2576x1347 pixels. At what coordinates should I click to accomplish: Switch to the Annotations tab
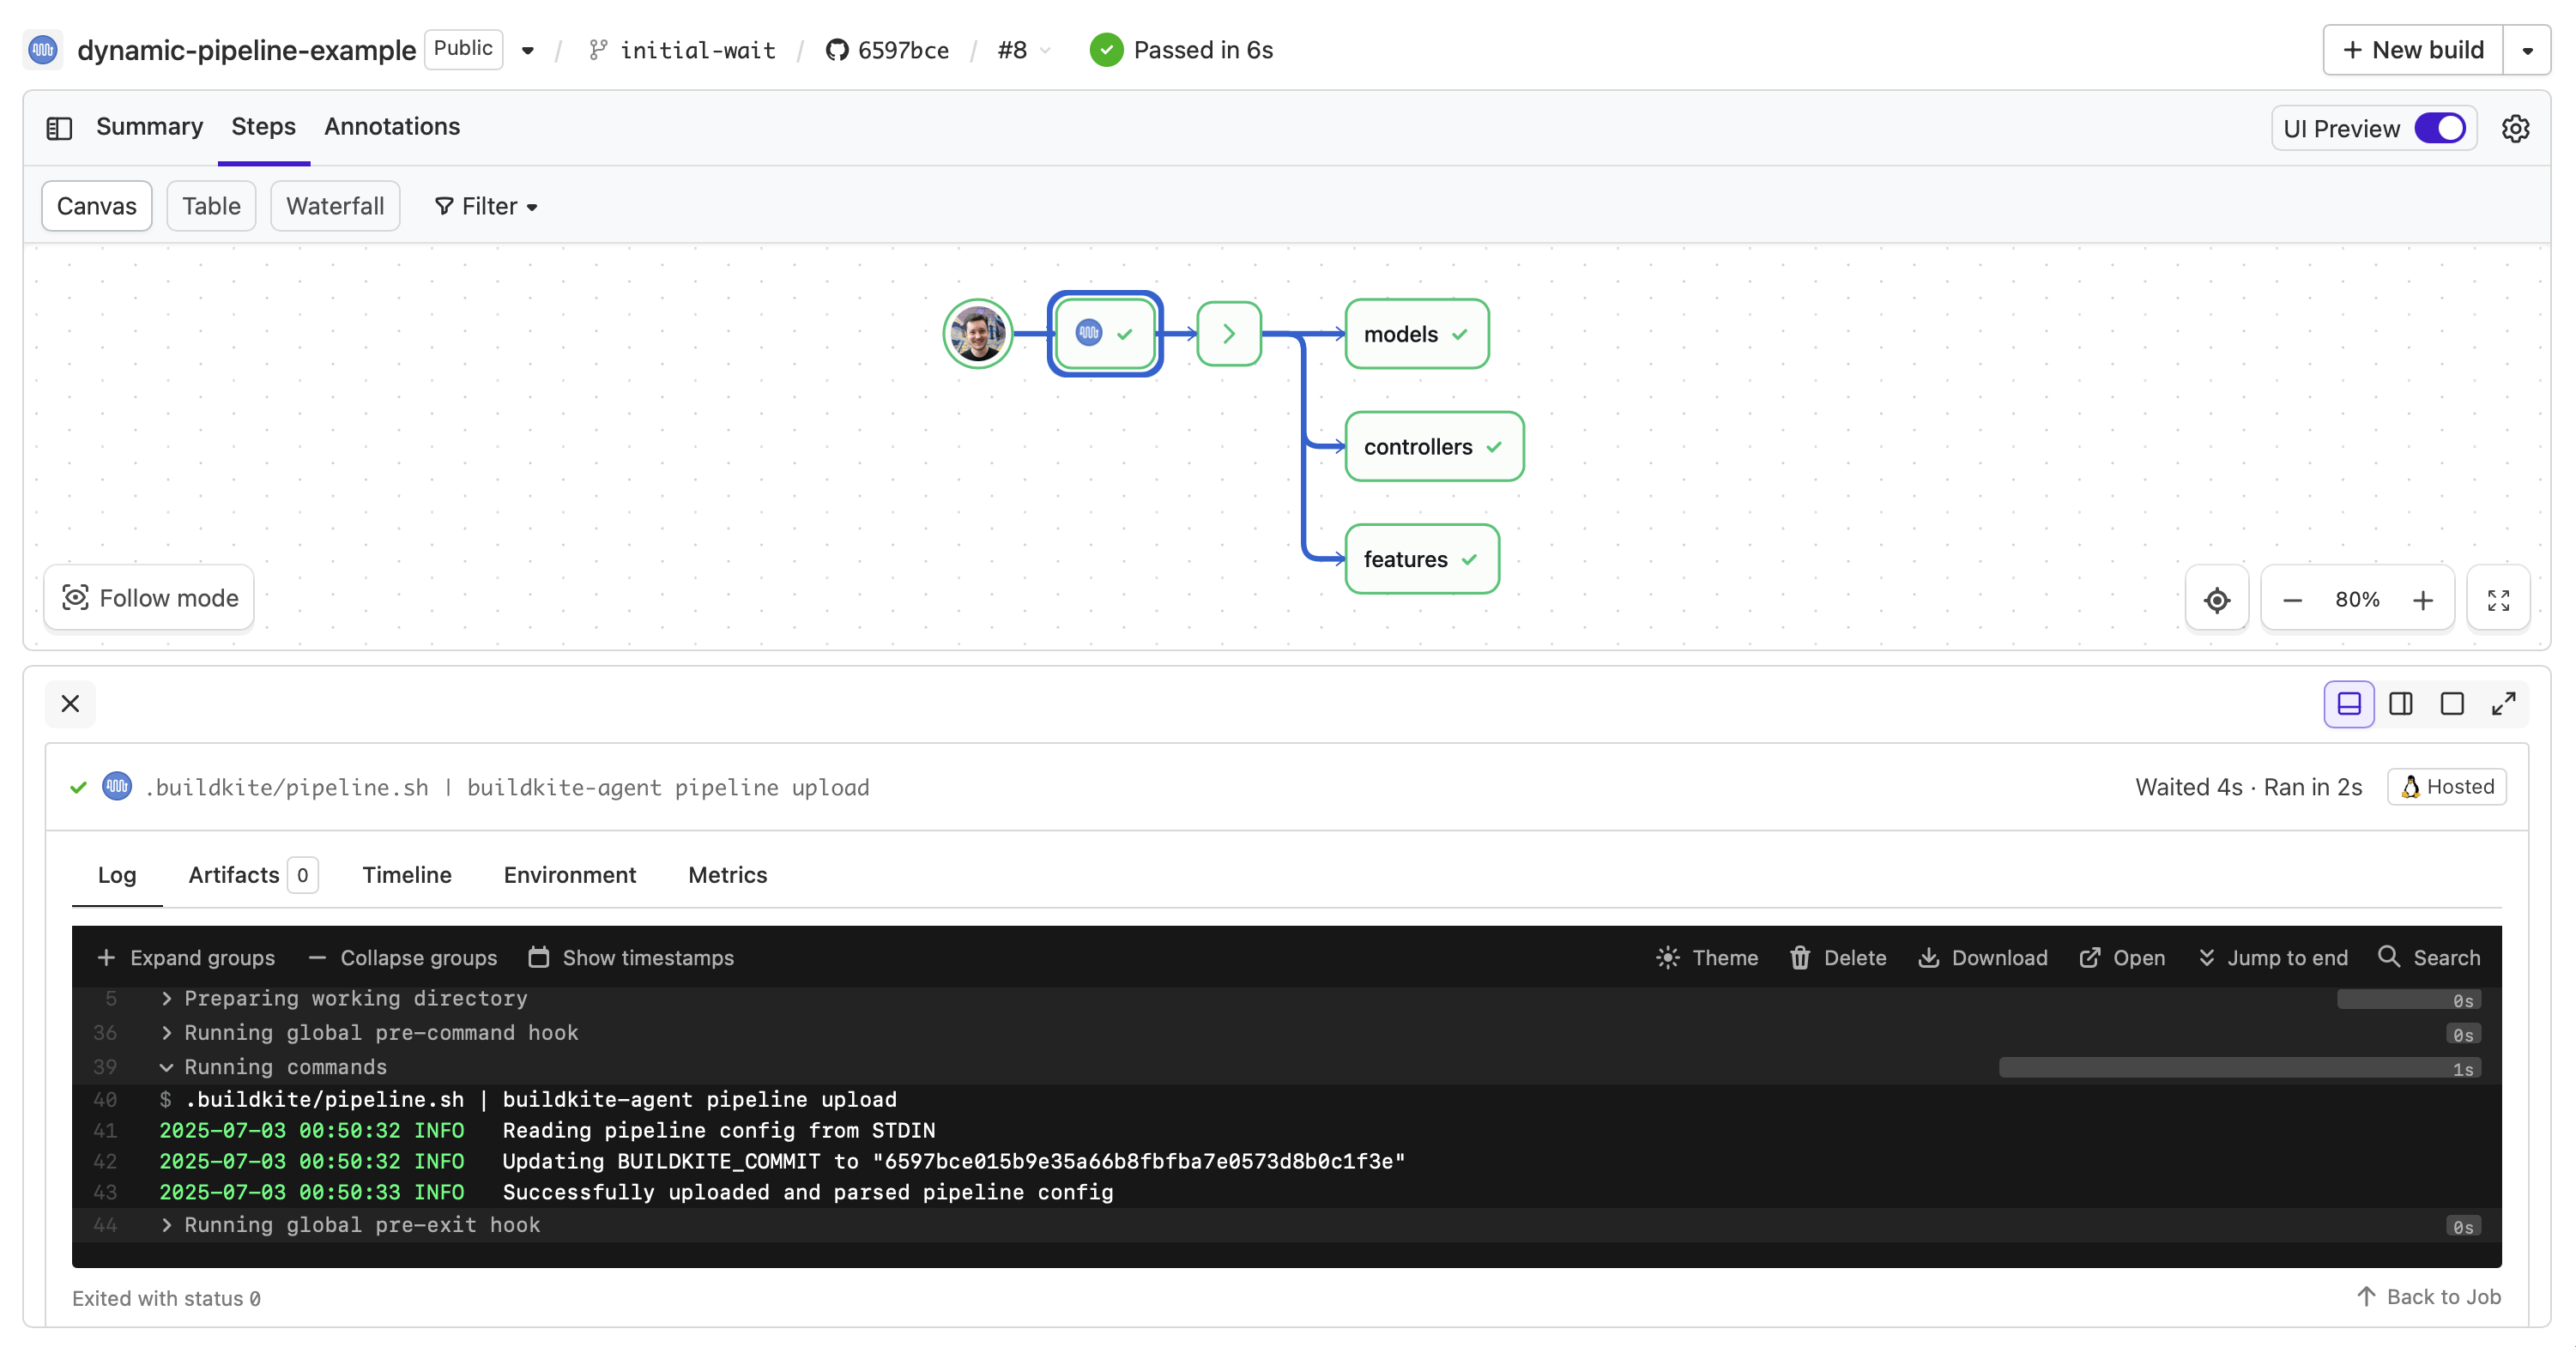[391, 127]
